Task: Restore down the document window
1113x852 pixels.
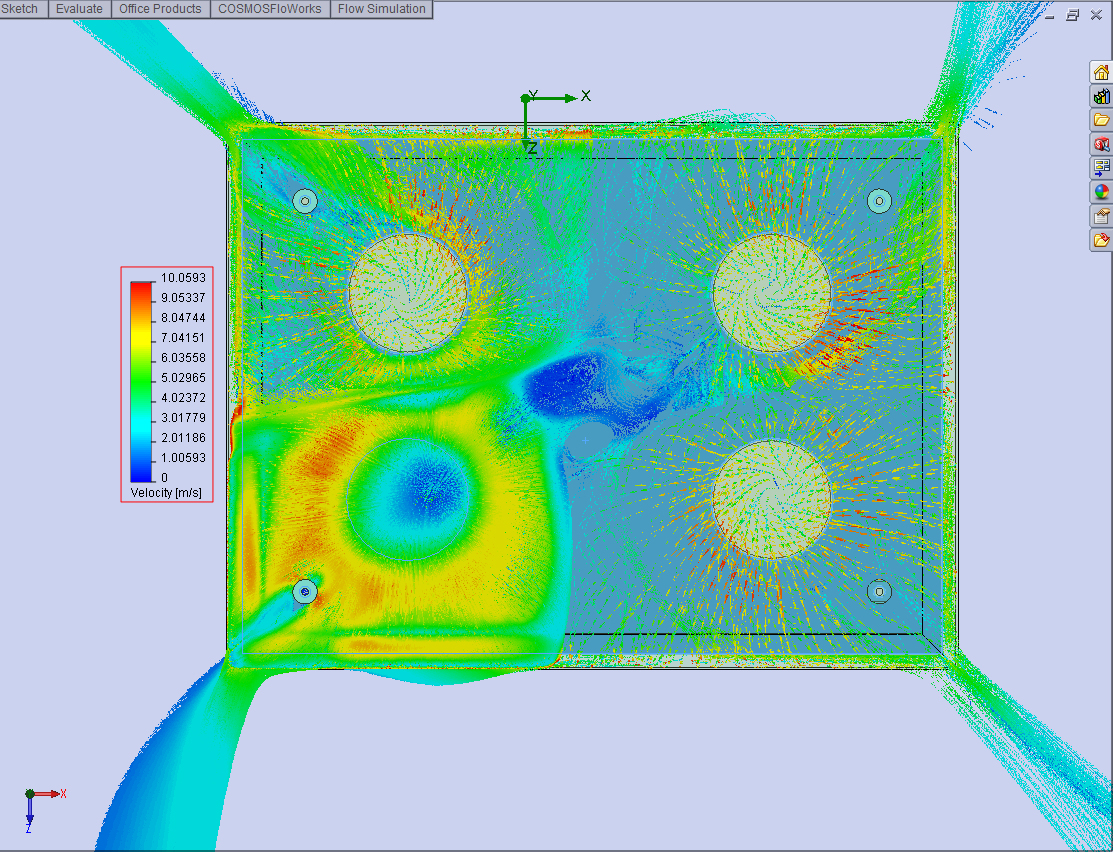Action: point(1073,15)
